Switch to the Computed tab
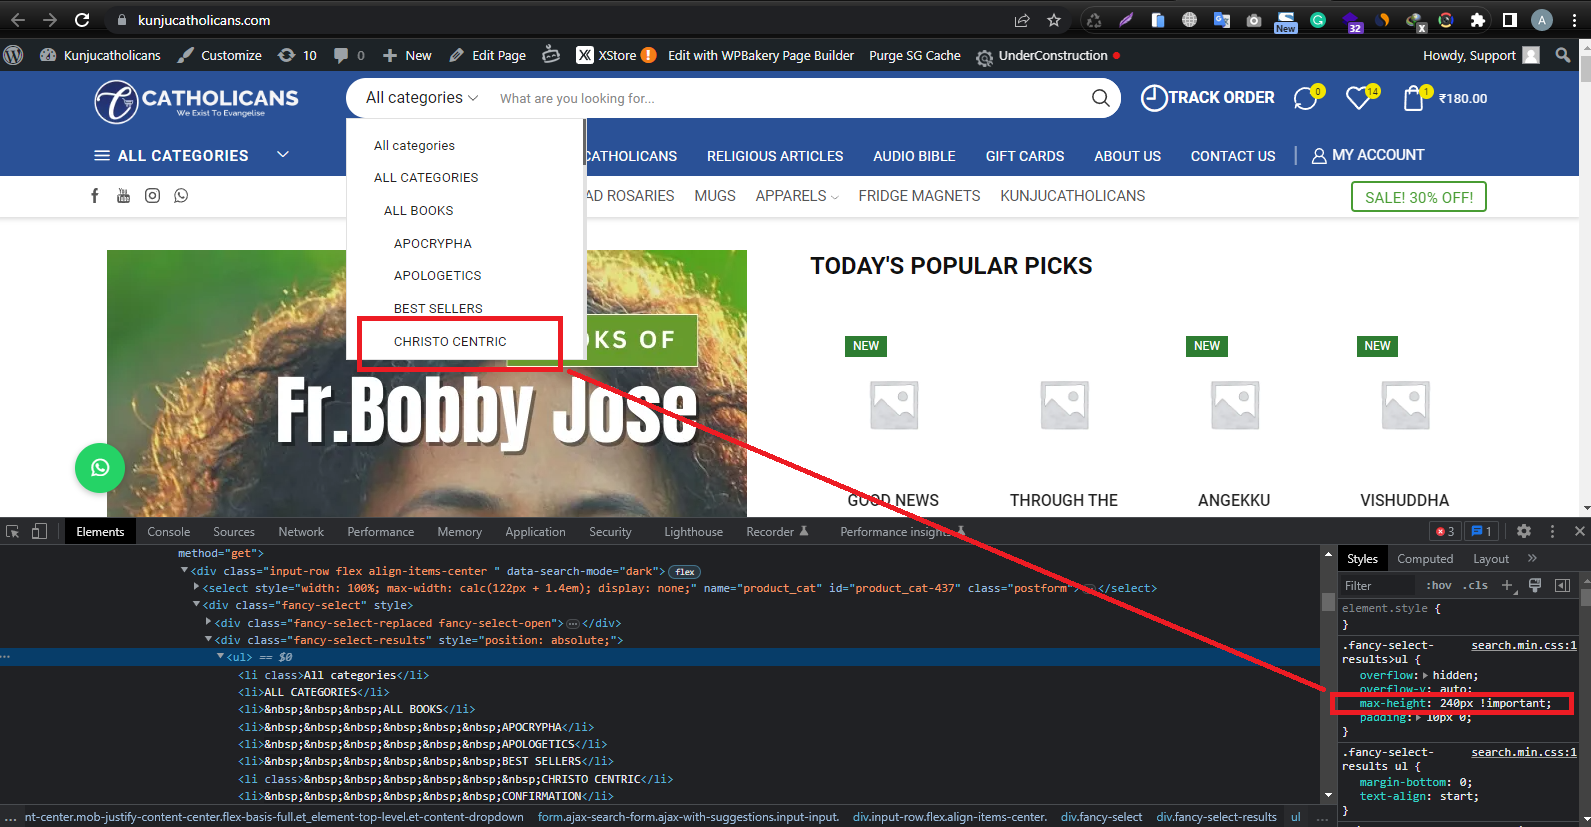This screenshot has width=1591, height=827. pyautogui.click(x=1425, y=559)
